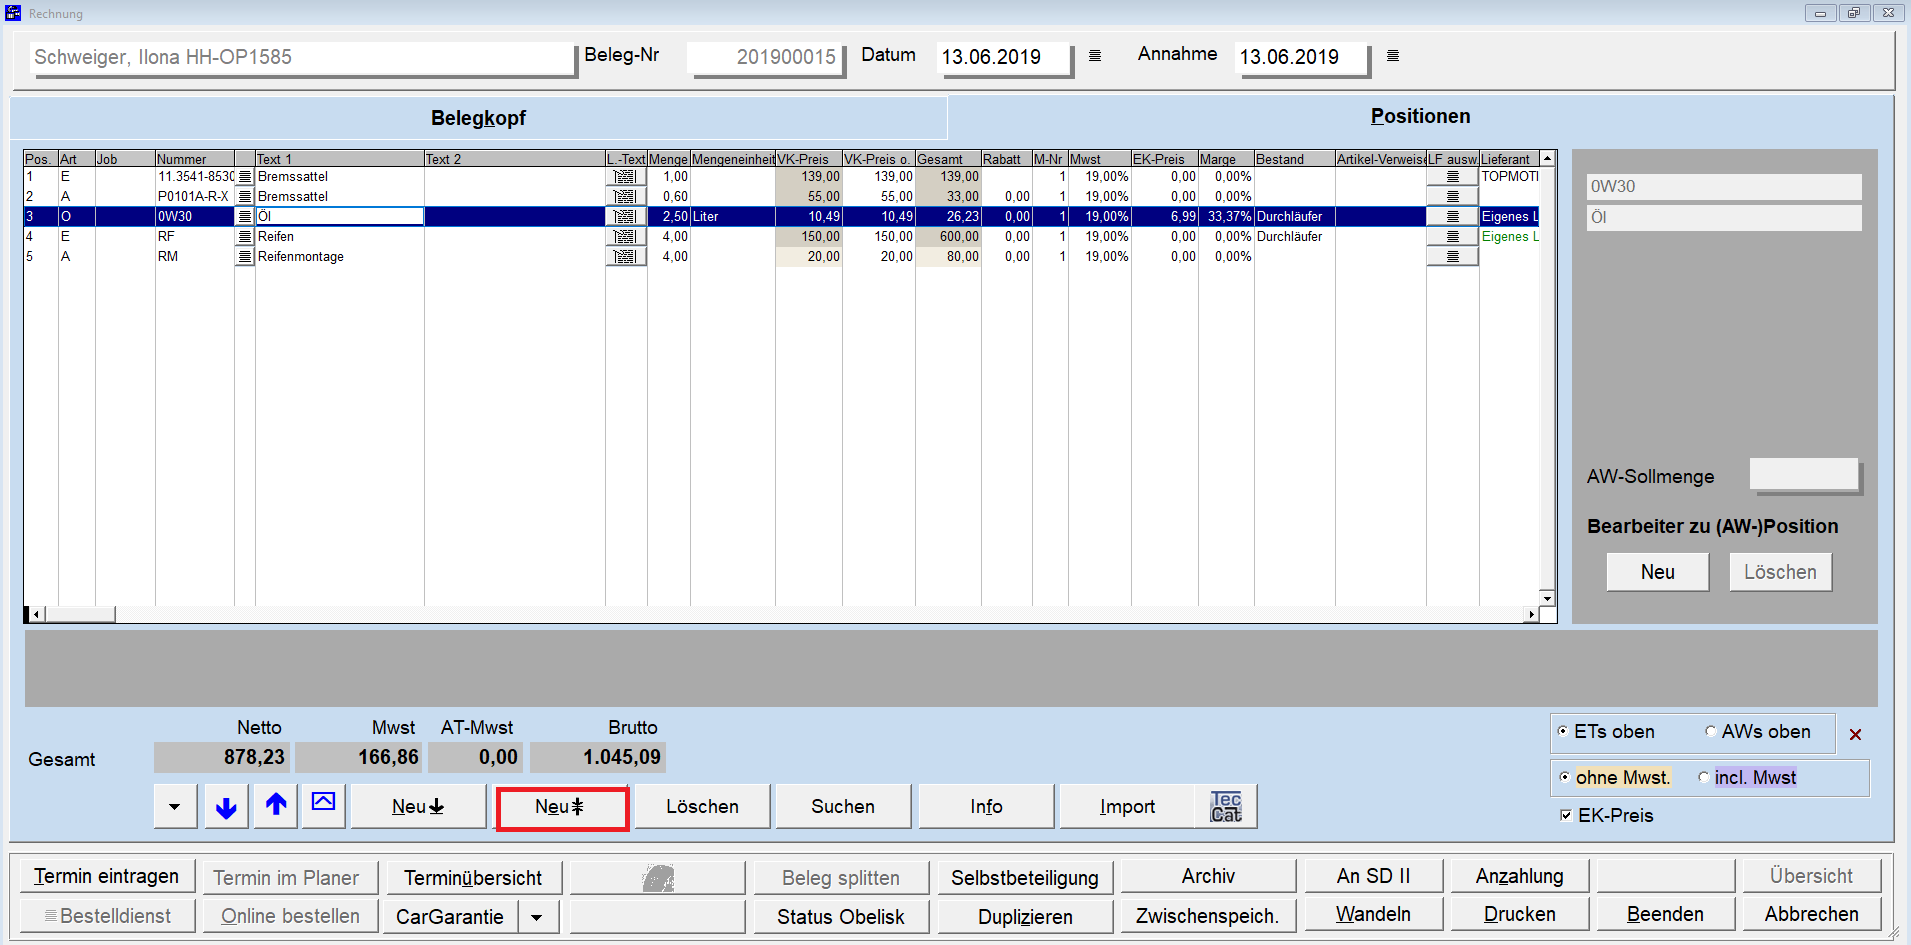Open L.-Text editor for row 1
This screenshot has width=1911, height=945.
626,177
